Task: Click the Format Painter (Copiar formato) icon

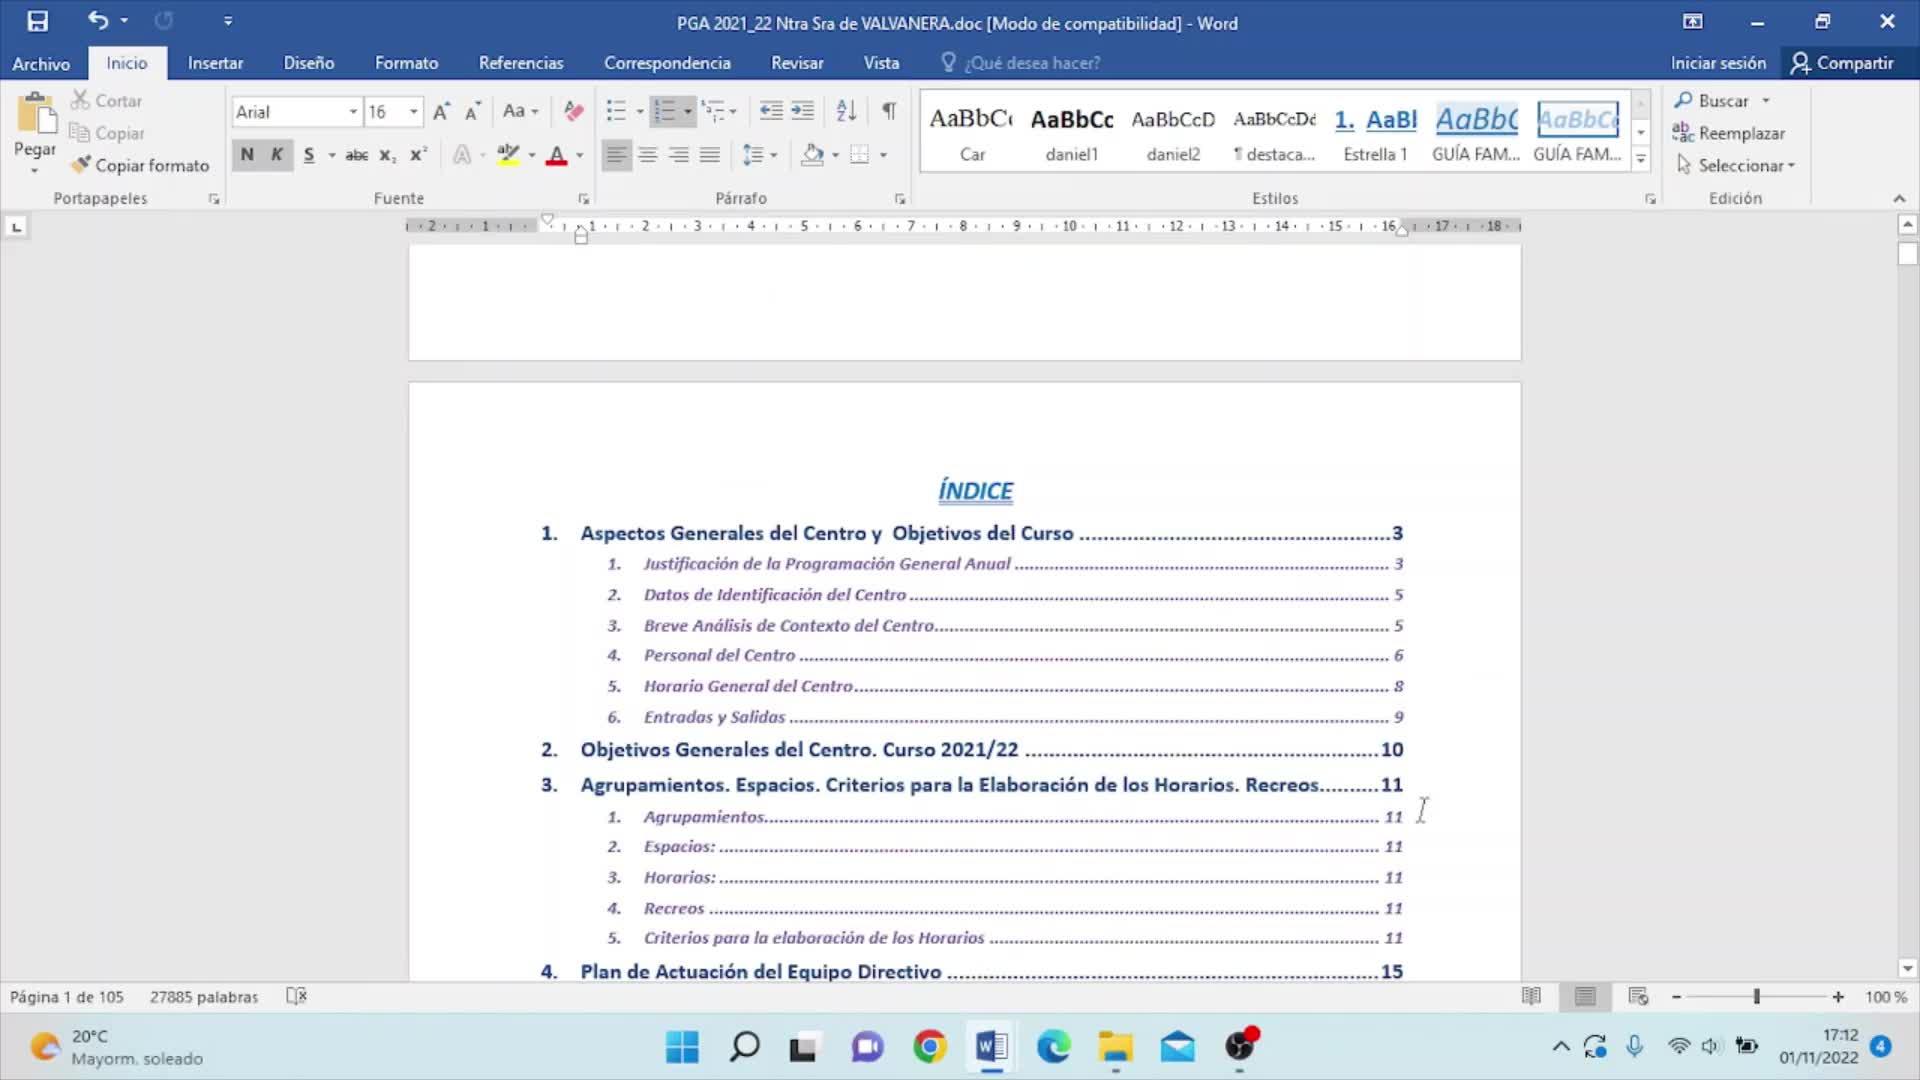Action: pos(81,165)
